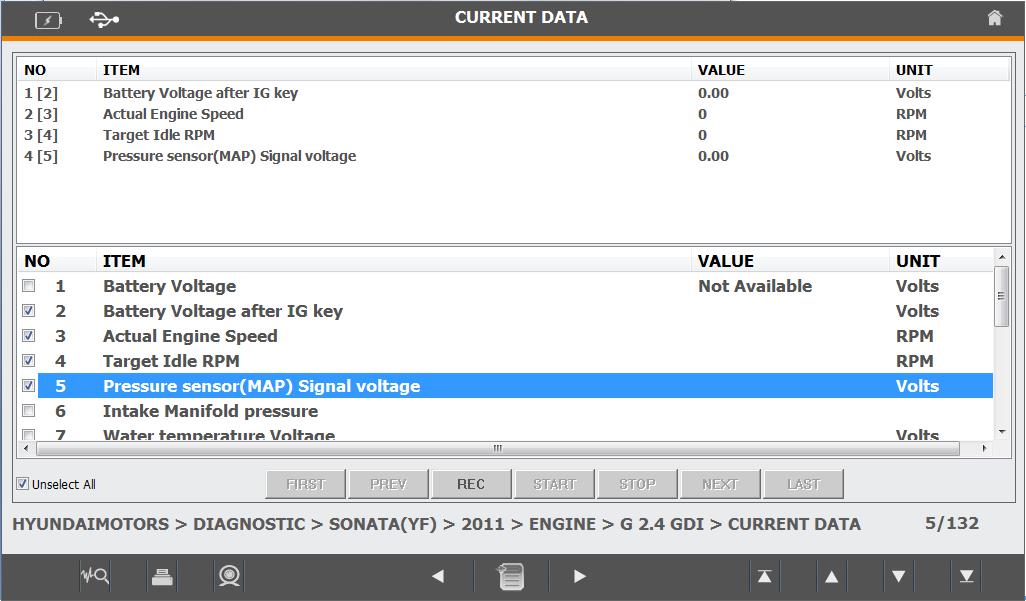Open the list menu icon in bottom toolbar
Viewport: 1026px width, 601px height.
[511, 576]
